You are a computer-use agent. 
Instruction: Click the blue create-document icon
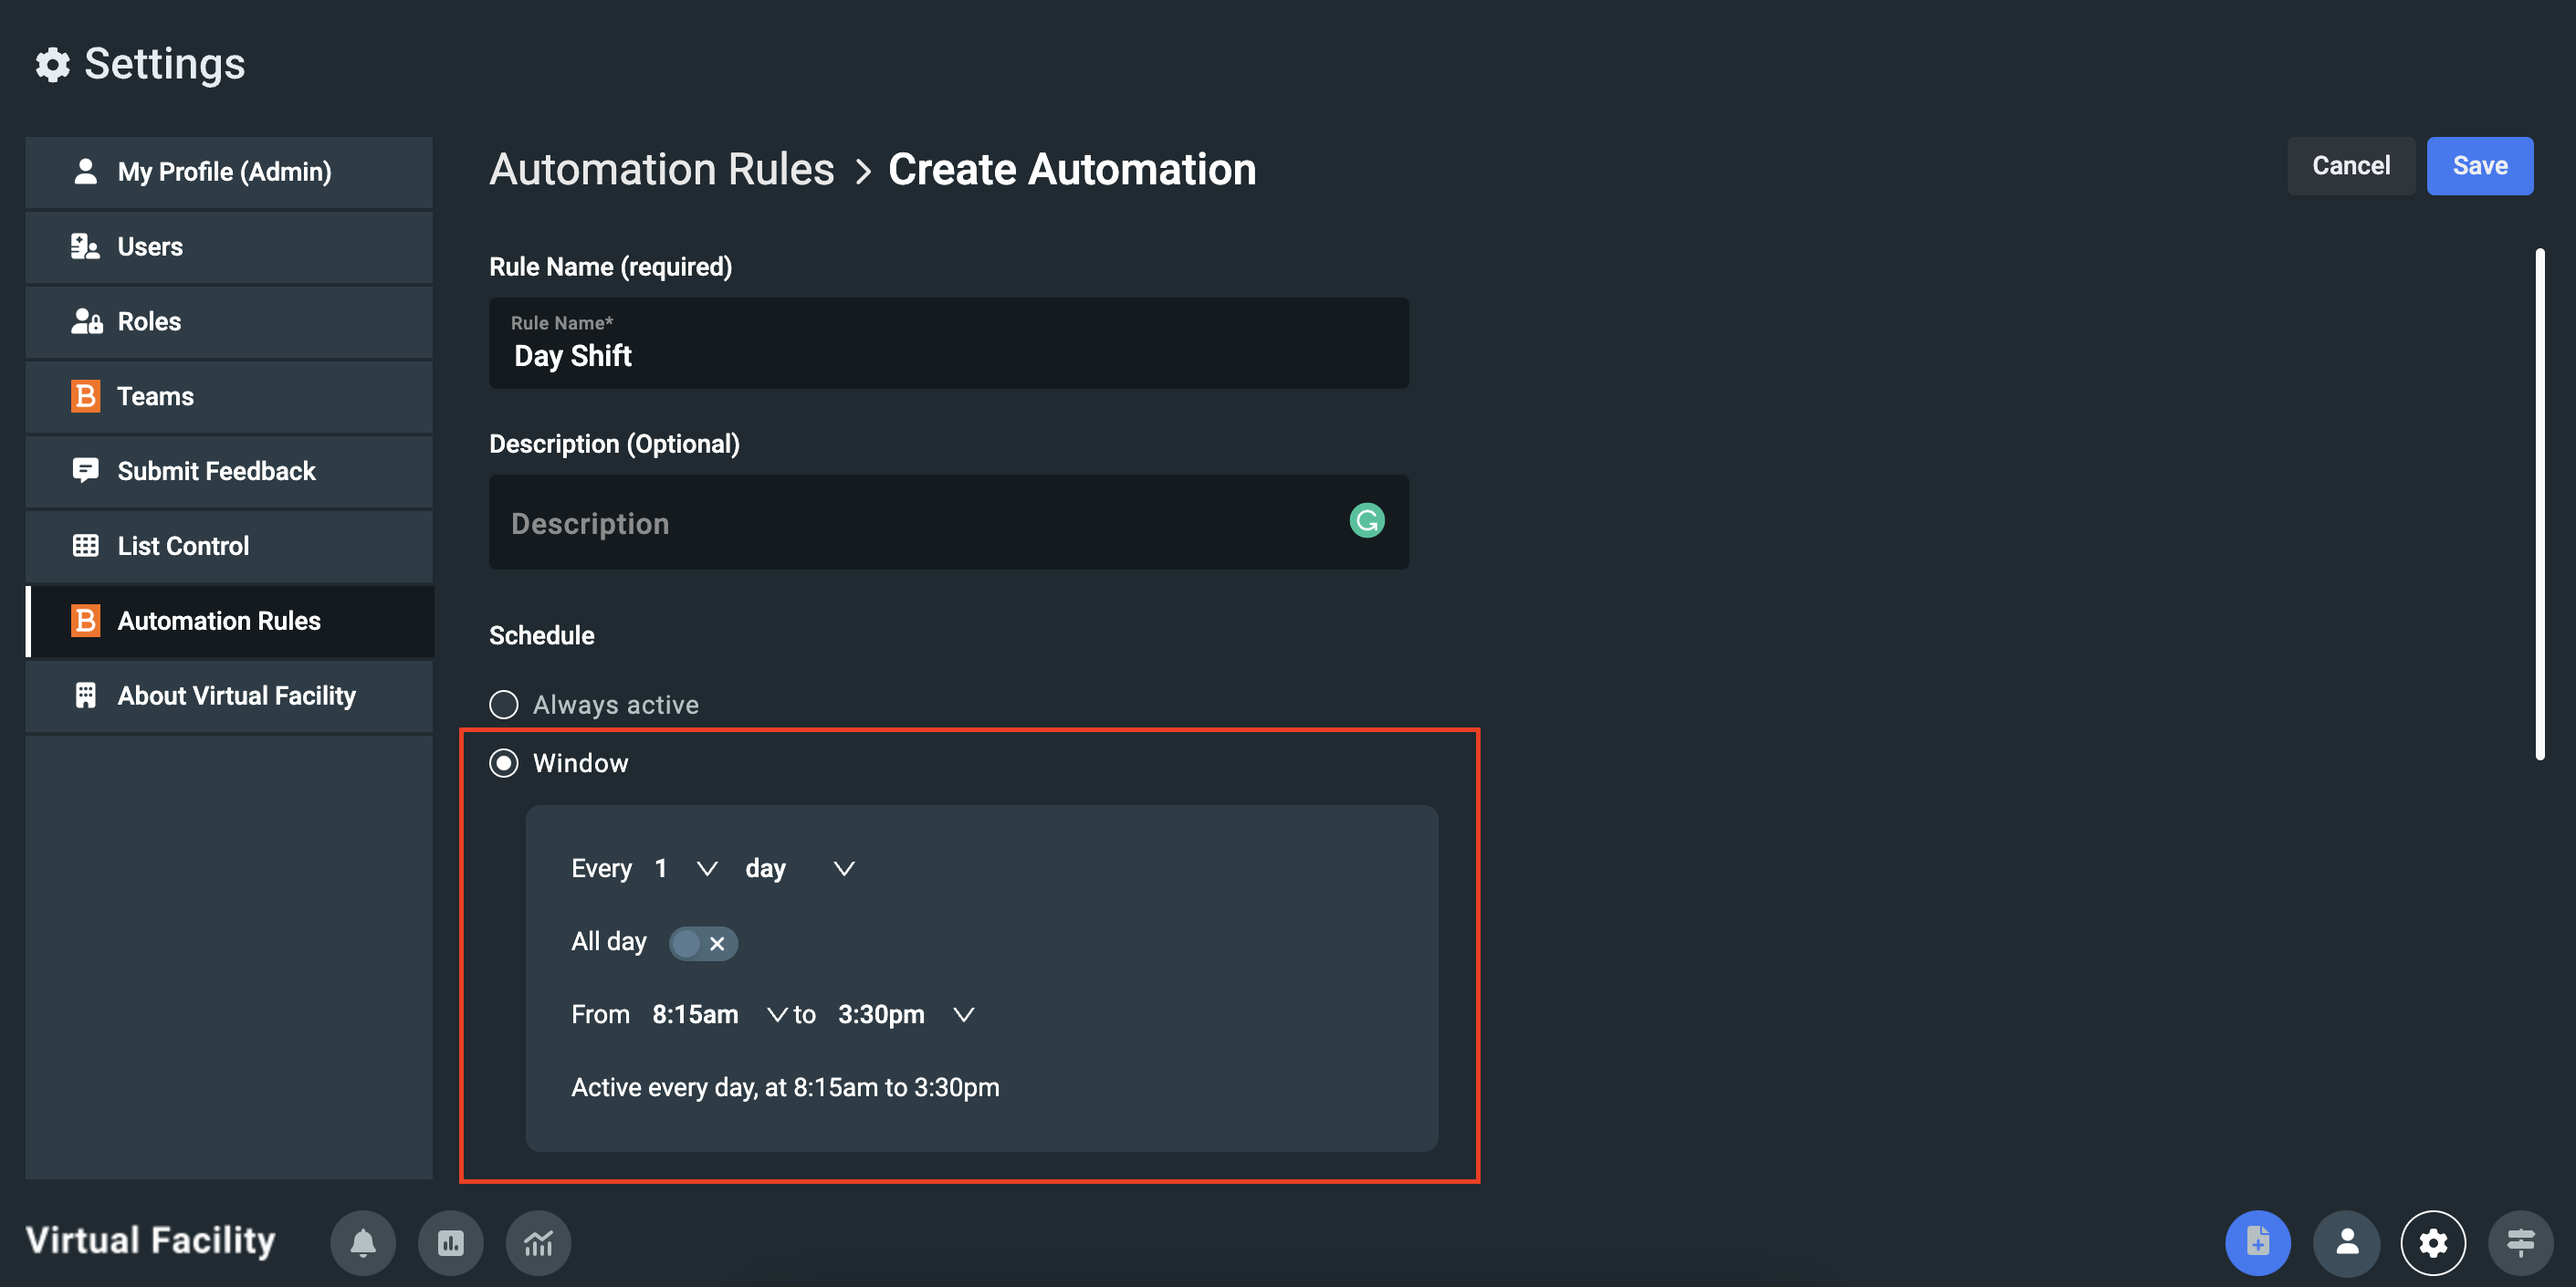[x=2261, y=1243]
